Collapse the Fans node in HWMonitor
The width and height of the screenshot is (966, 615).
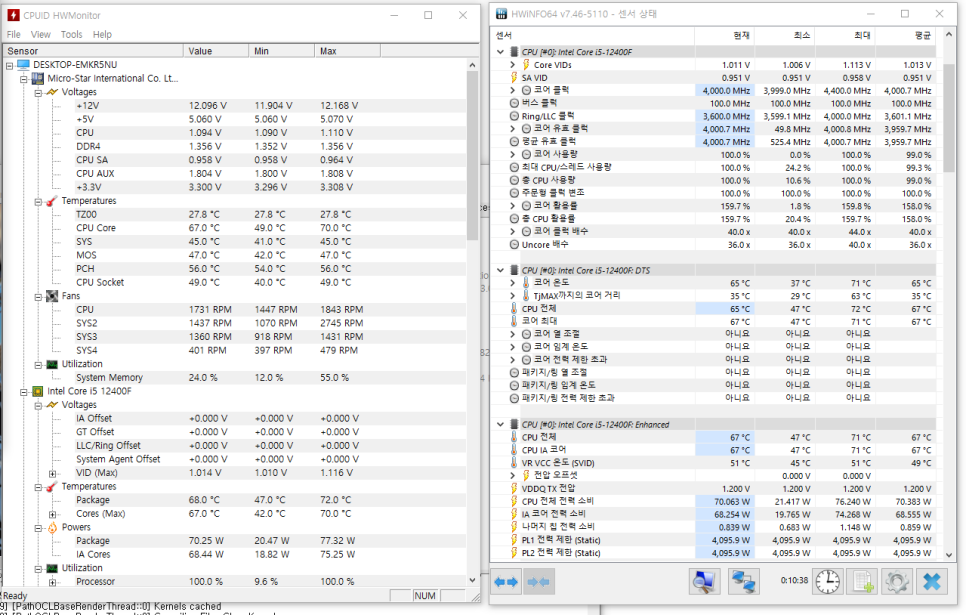[38, 296]
